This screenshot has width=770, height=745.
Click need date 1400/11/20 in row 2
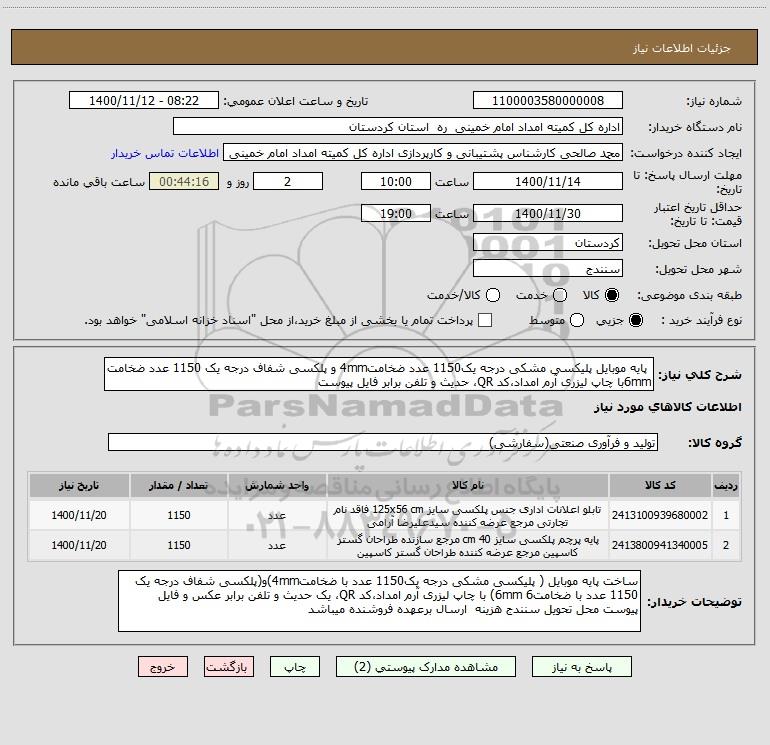79,545
